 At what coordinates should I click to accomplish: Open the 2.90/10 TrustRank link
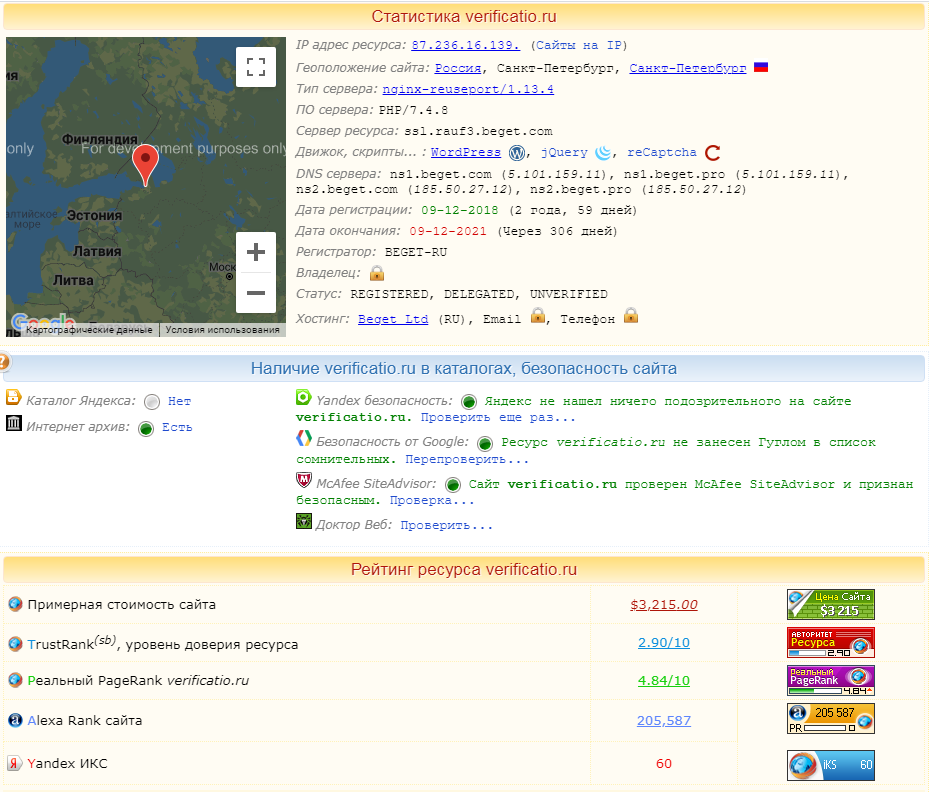(664, 643)
